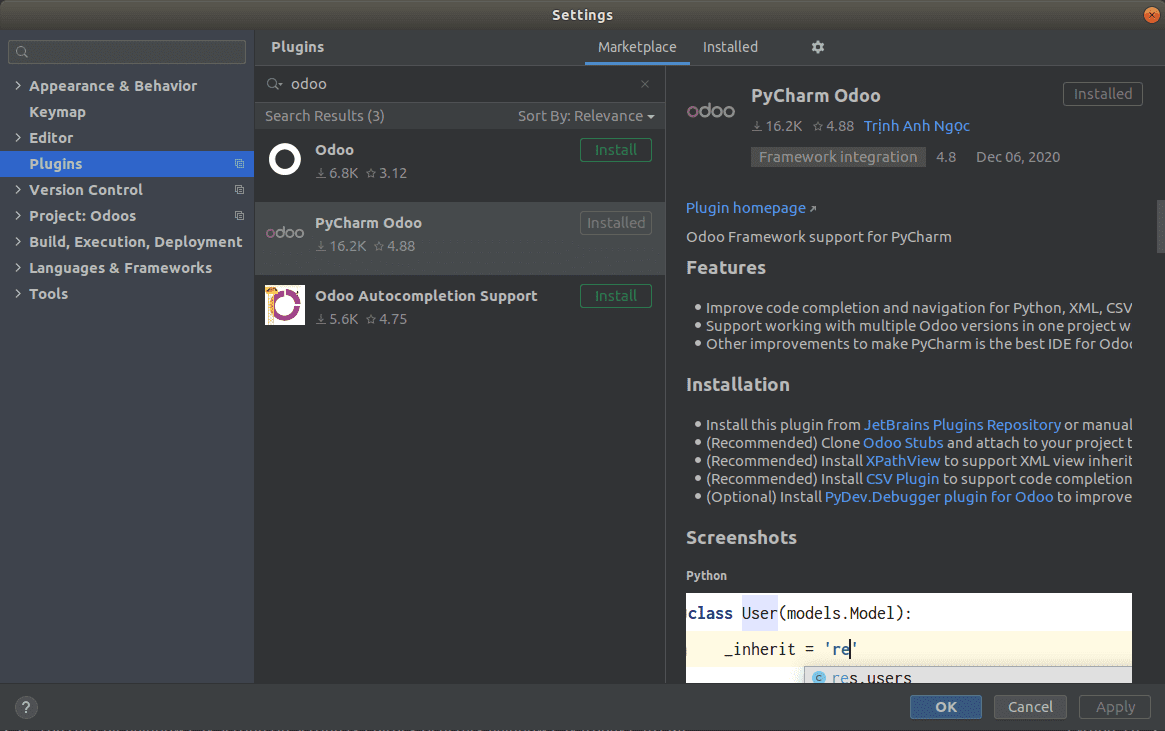Click the plugin search options magnifier icon
1165x731 pixels.
(x=275, y=84)
